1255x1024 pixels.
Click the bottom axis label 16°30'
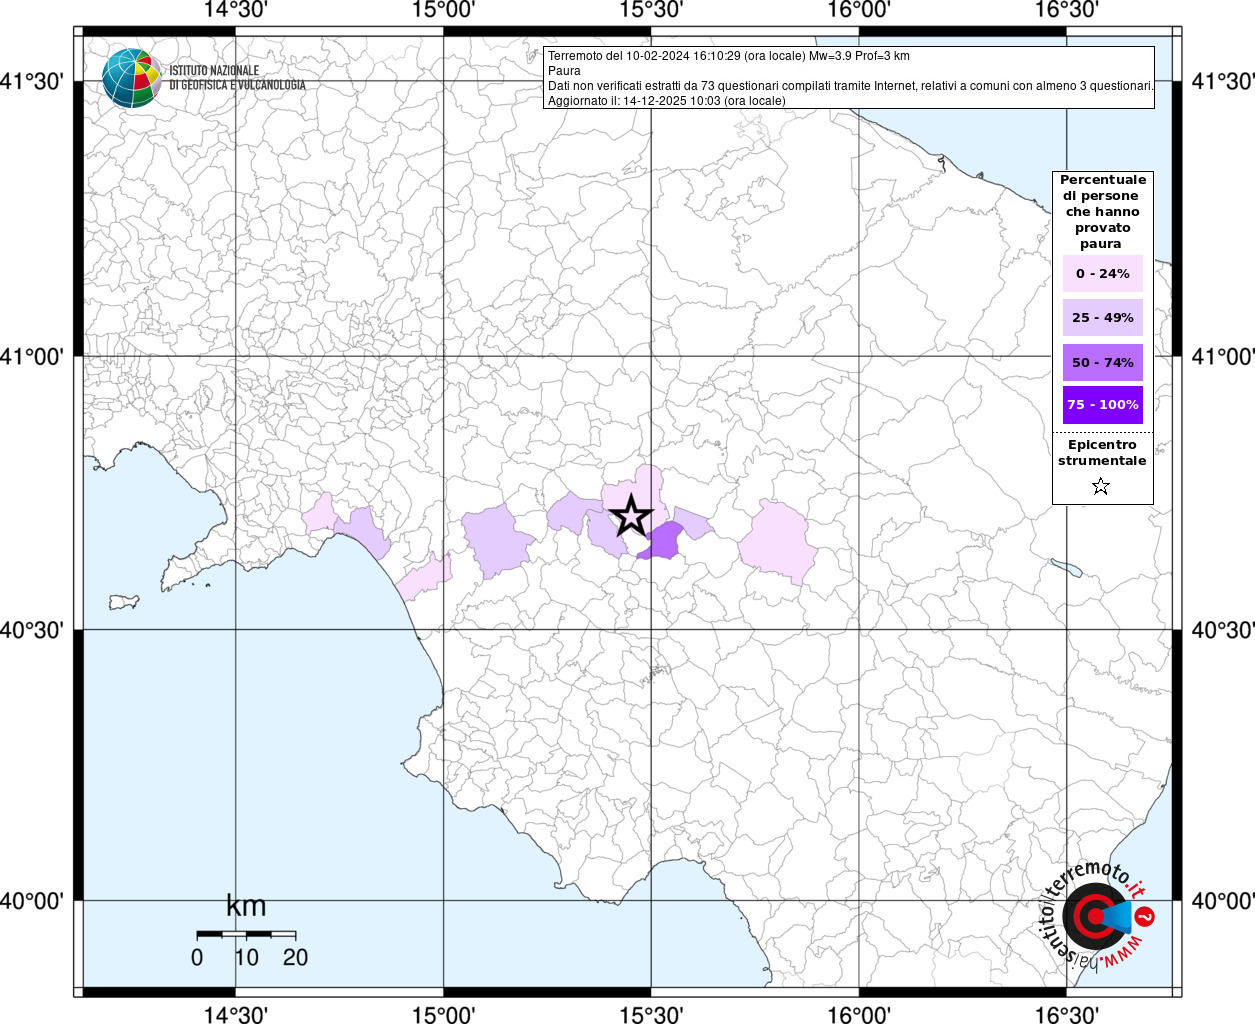[x=1067, y=1014]
